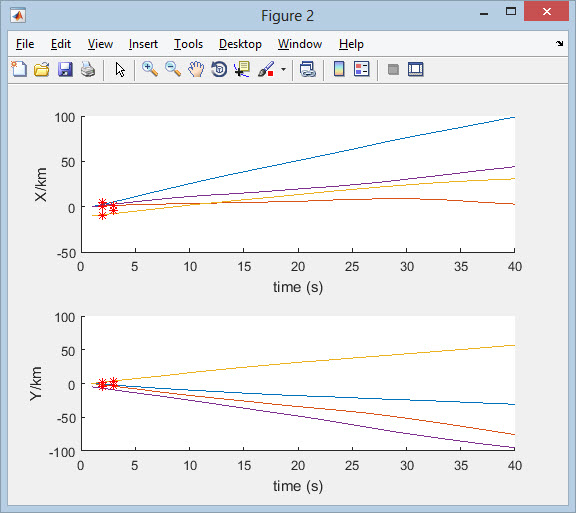Dock the figure using corner arrow
576x513 pixels.
tap(559, 43)
